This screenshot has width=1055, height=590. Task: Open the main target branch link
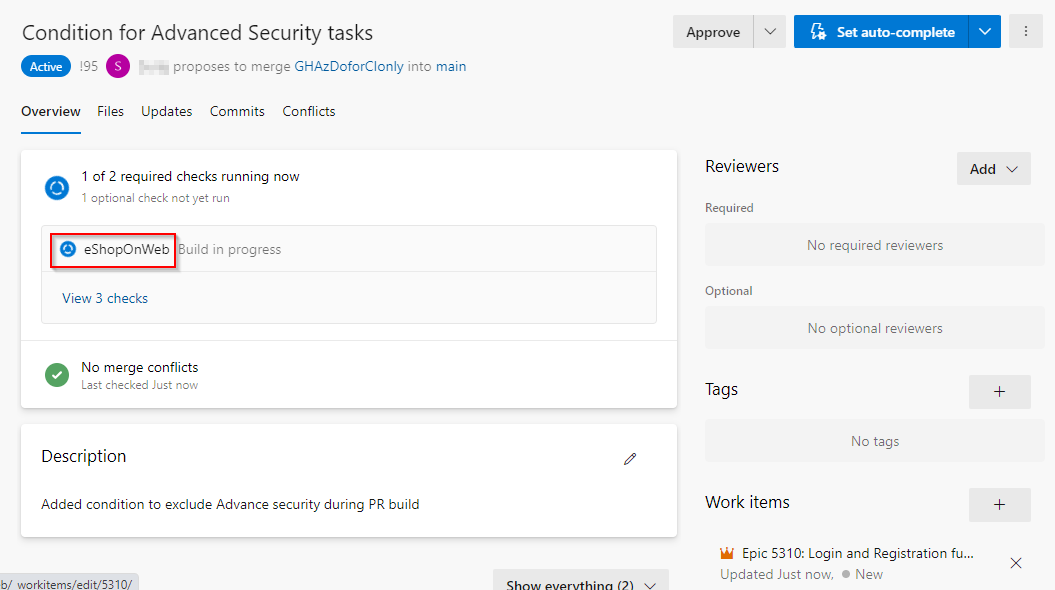451,66
